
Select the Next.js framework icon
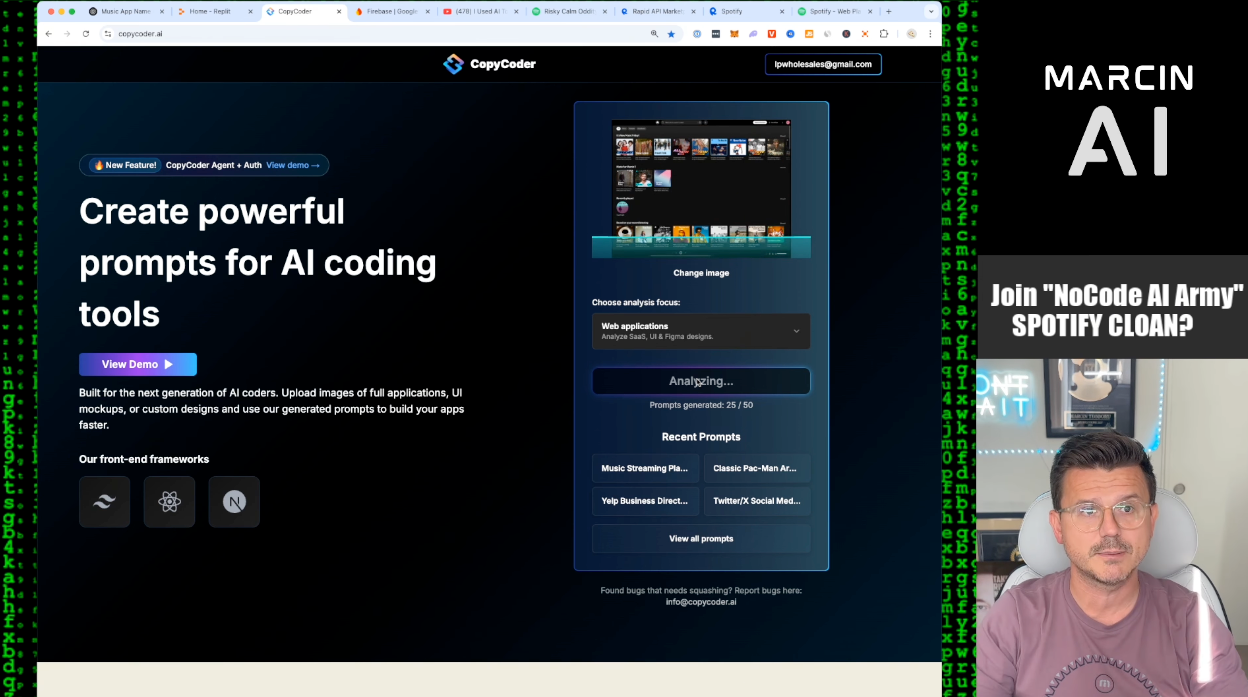click(x=234, y=502)
